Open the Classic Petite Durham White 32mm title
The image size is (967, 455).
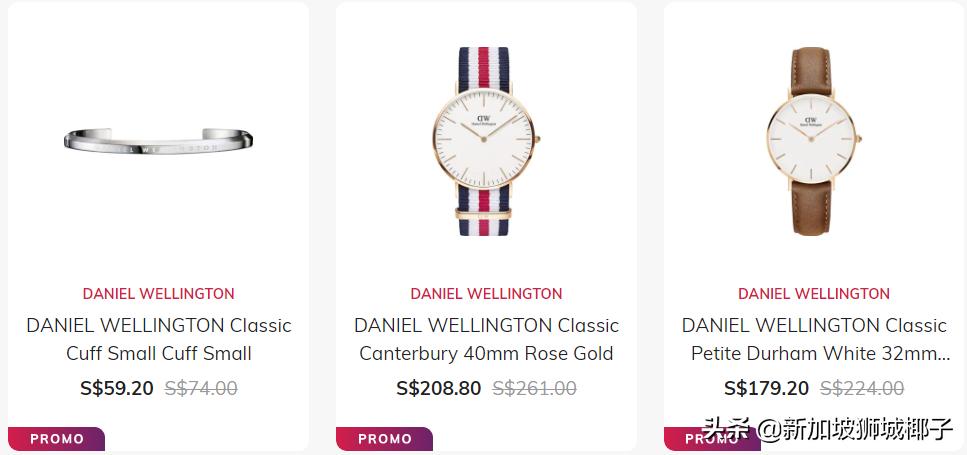pos(814,339)
